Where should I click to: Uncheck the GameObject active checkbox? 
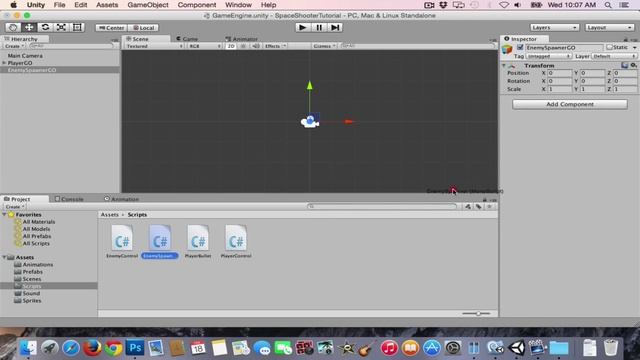[x=520, y=47]
